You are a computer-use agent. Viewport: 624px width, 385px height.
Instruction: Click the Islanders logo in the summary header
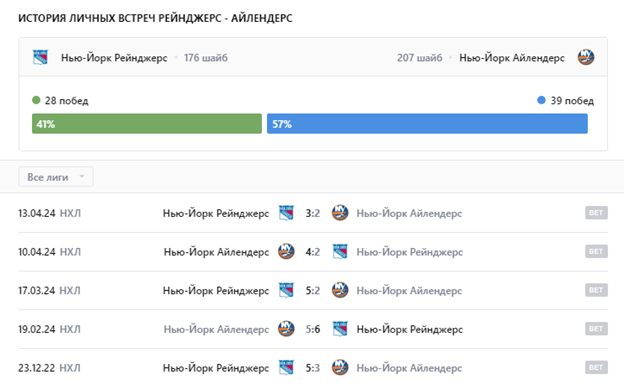click(x=586, y=57)
